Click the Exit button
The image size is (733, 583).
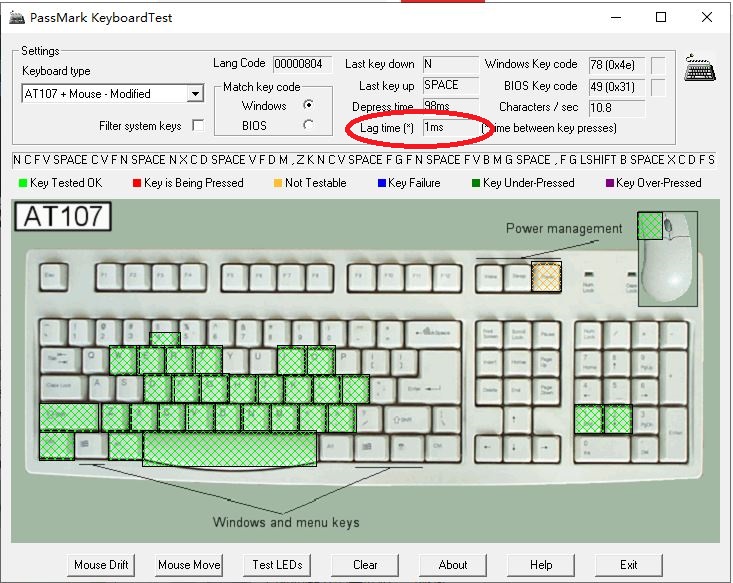[x=629, y=565]
